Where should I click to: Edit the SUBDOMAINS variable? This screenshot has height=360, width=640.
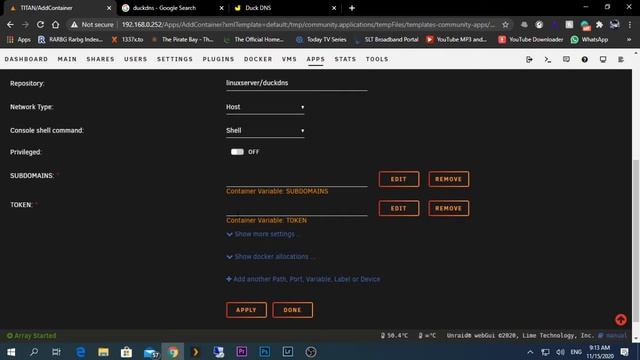point(398,179)
